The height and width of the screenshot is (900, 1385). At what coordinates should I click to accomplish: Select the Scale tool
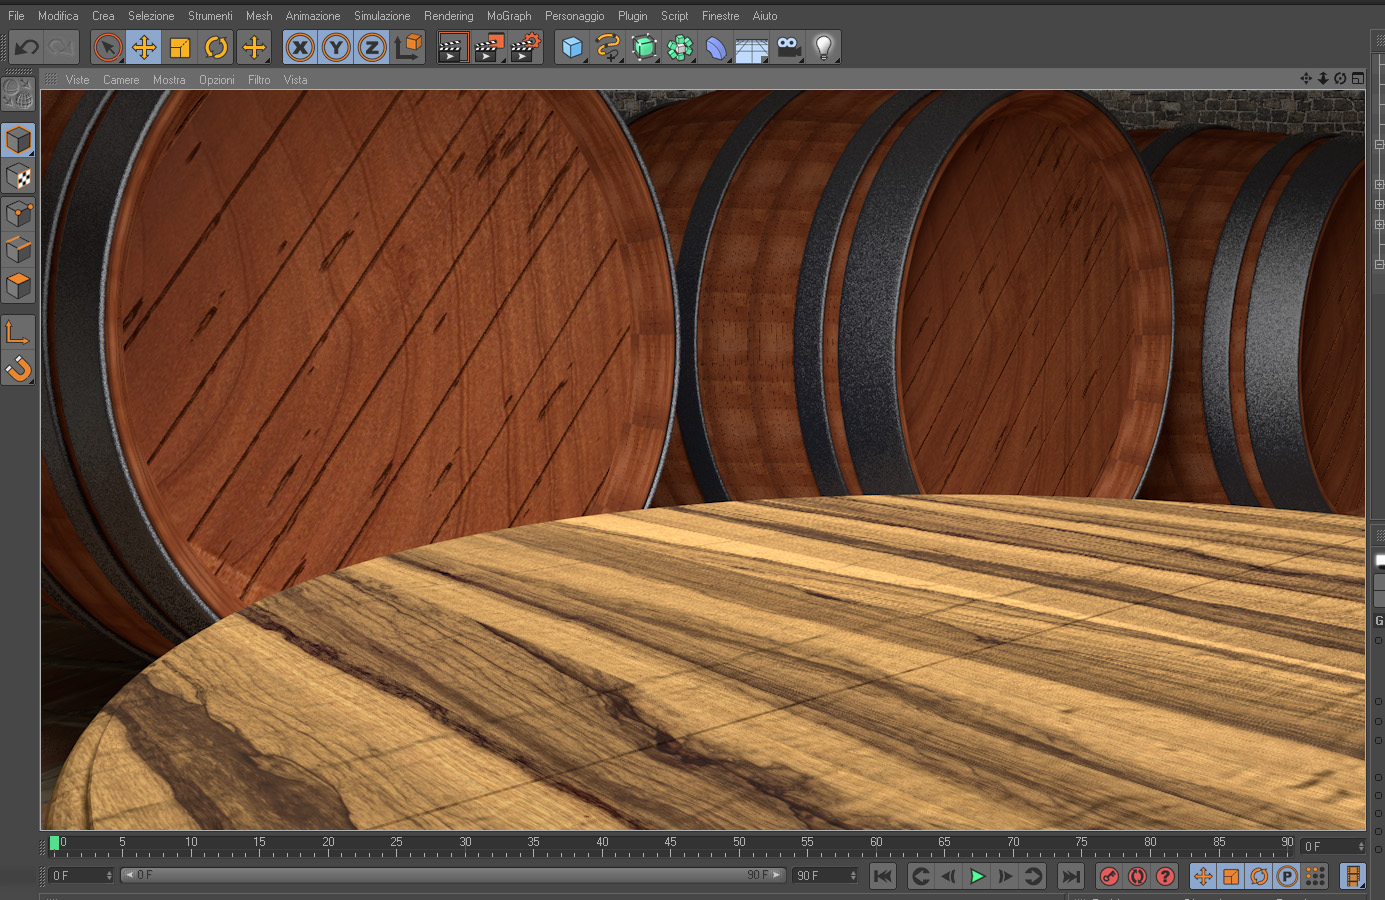coord(180,47)
